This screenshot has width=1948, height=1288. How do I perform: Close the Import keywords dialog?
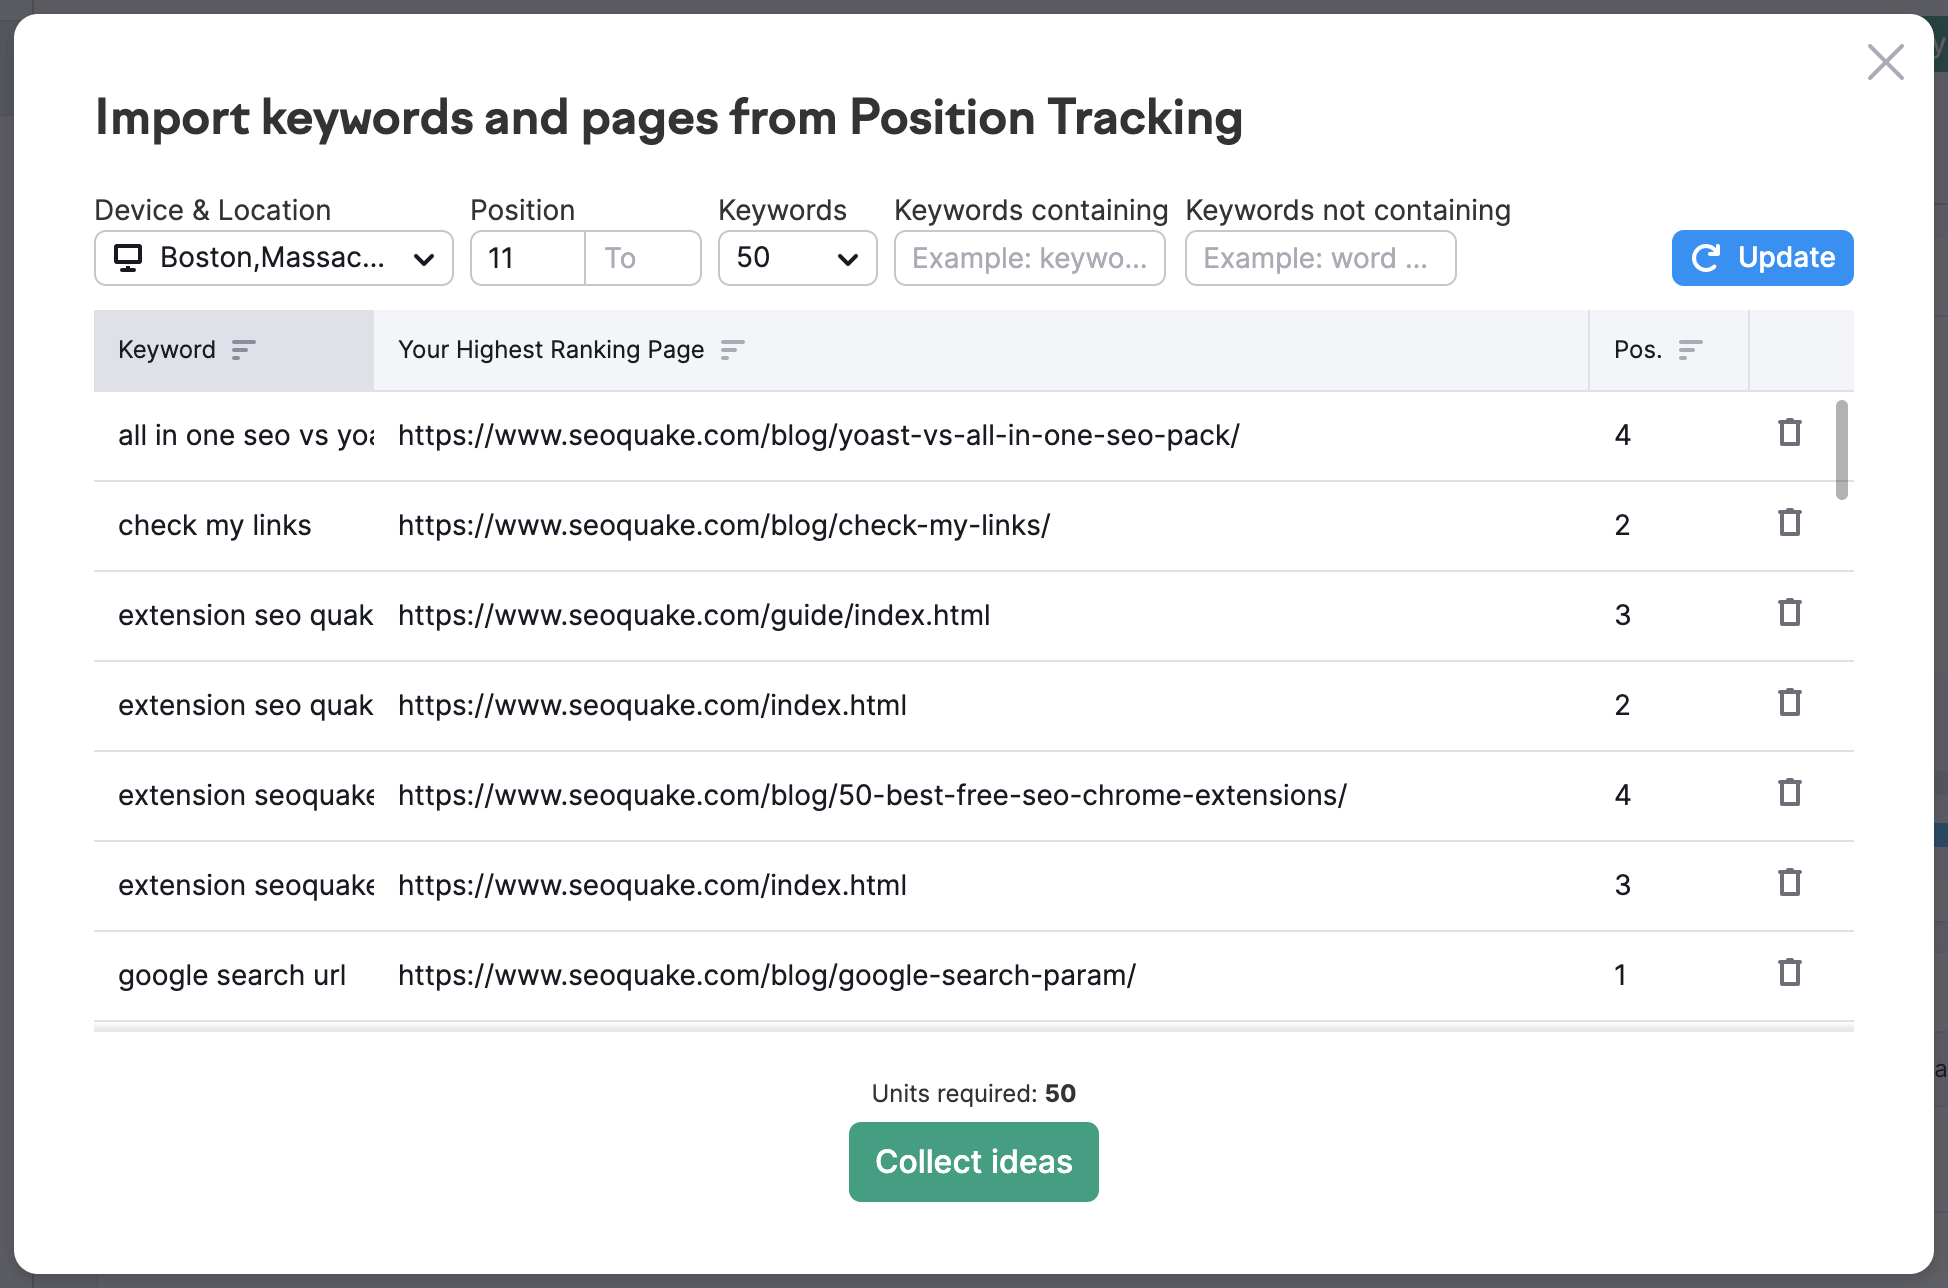click(x=1885, y=61)
